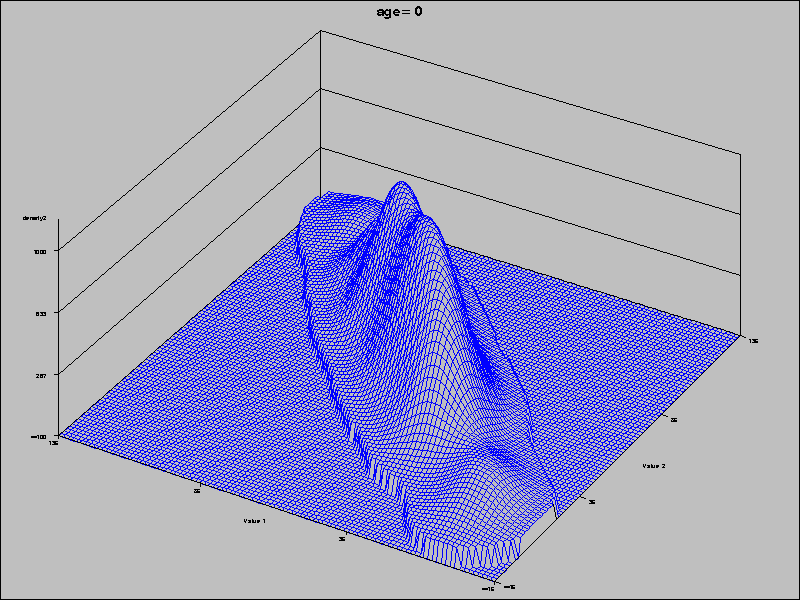Select the "Value 2" axis label
800x600 pixels.
pos(654,466)
